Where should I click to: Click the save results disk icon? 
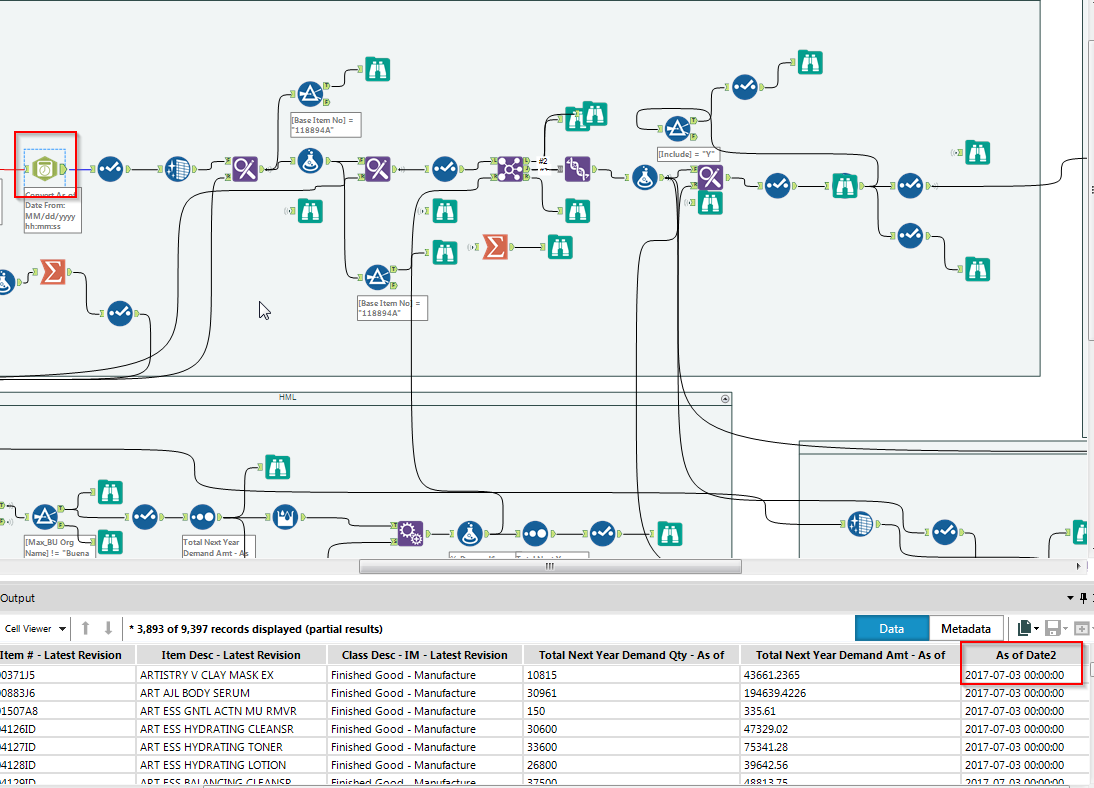(1053, 628)
